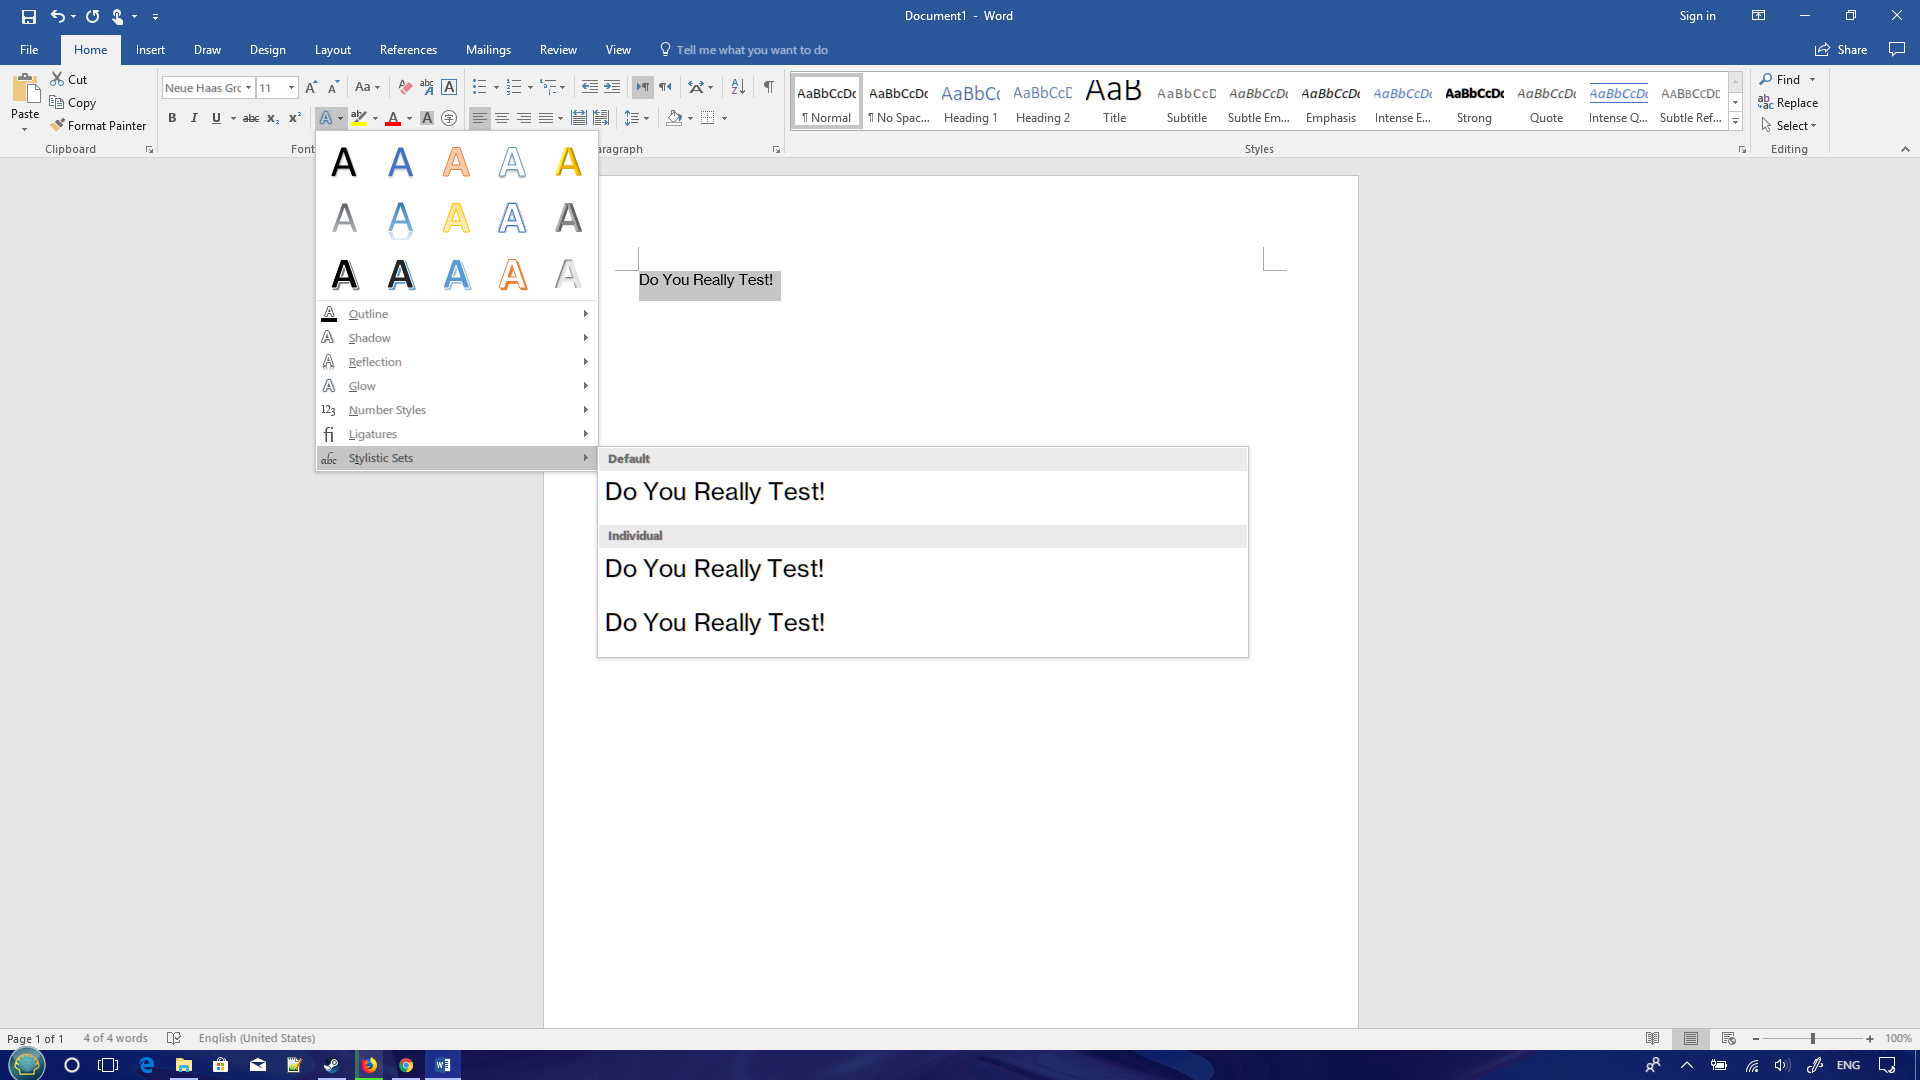Enable superscript formatting

(293, 118)
